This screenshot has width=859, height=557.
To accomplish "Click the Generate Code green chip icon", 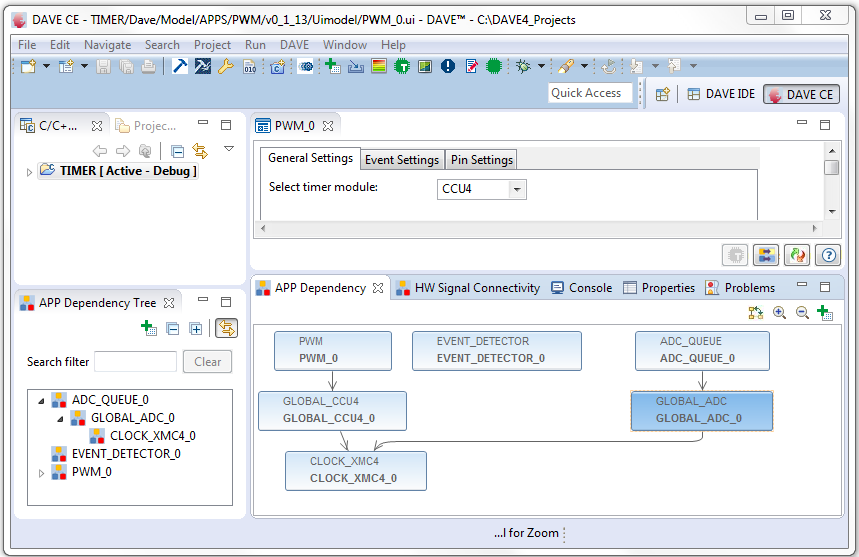I will [x=494, y=67].
